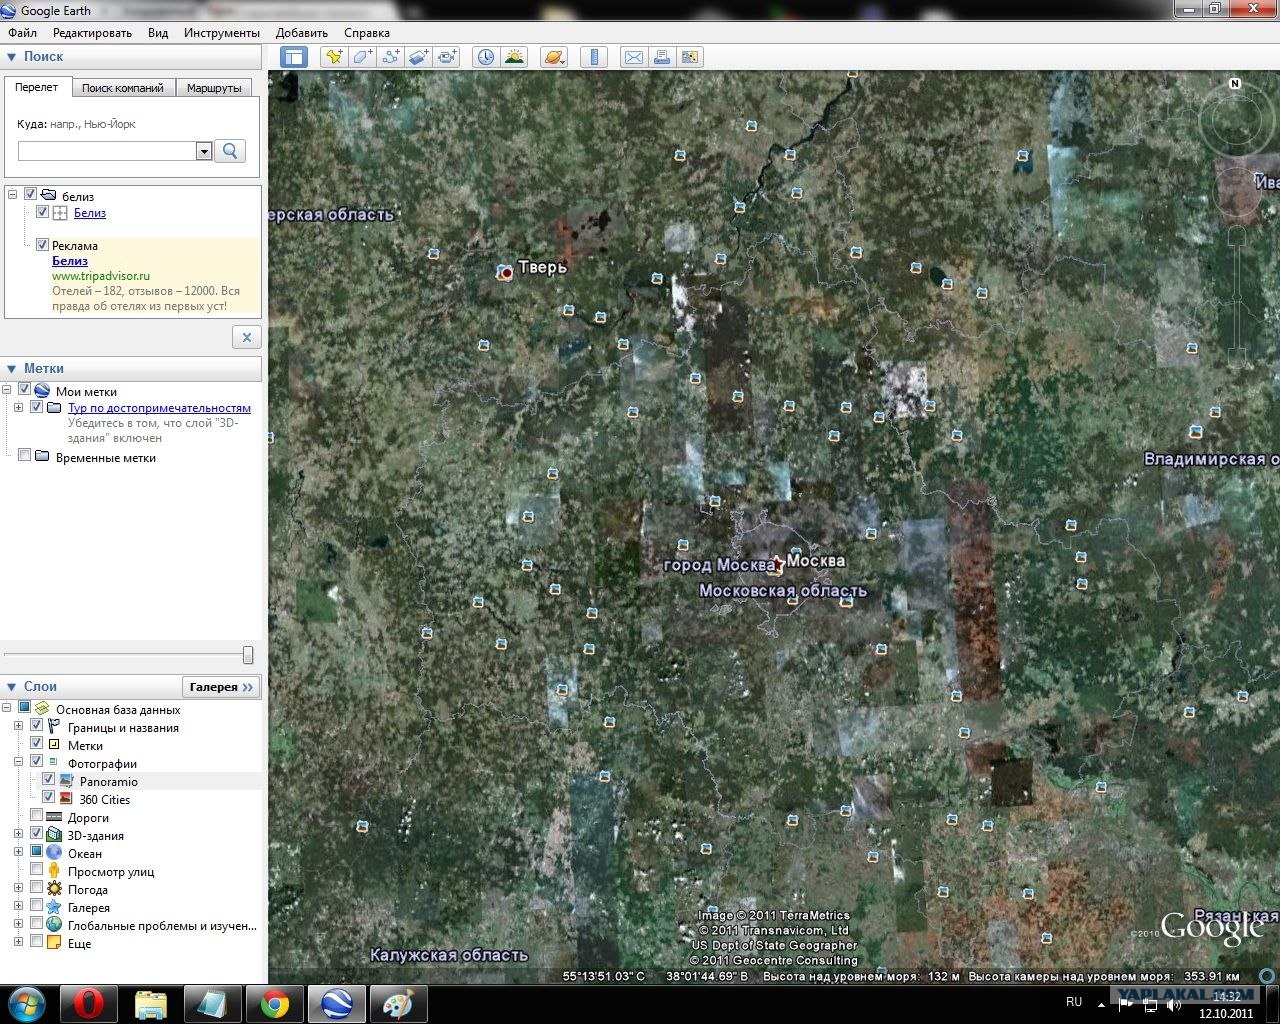Switch to the Маршруты tab

[214, 88]
